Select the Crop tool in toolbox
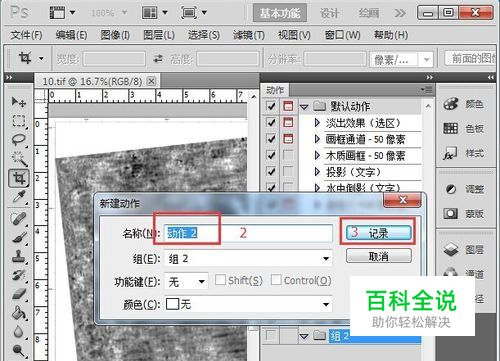Screen dimensions: 500x361 (x=19, y=178)
